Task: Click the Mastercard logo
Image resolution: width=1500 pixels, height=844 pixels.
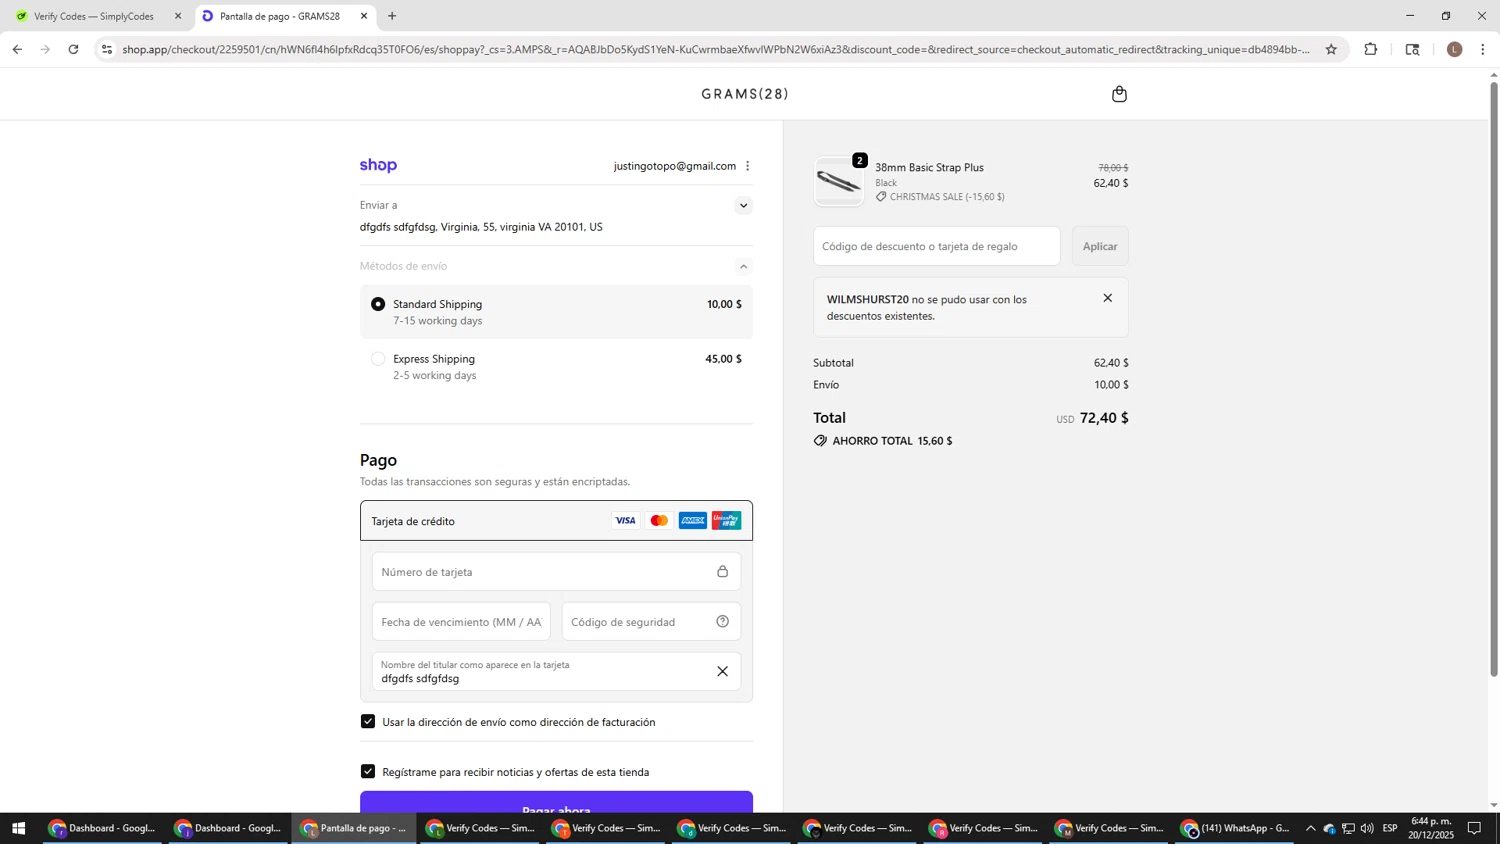Action: coord(659,521)
